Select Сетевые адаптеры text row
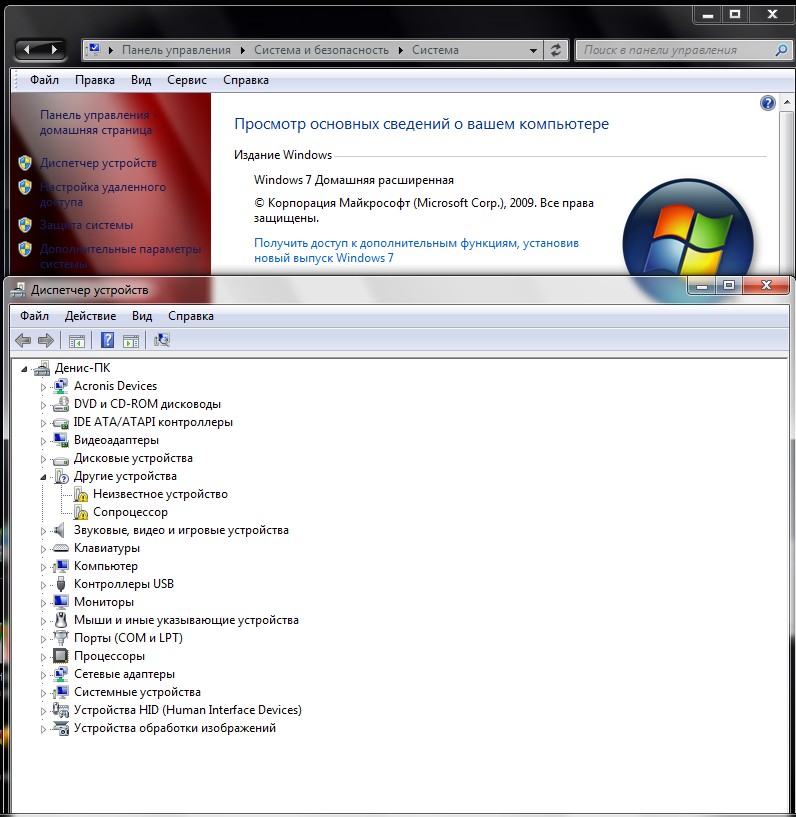 124,674
